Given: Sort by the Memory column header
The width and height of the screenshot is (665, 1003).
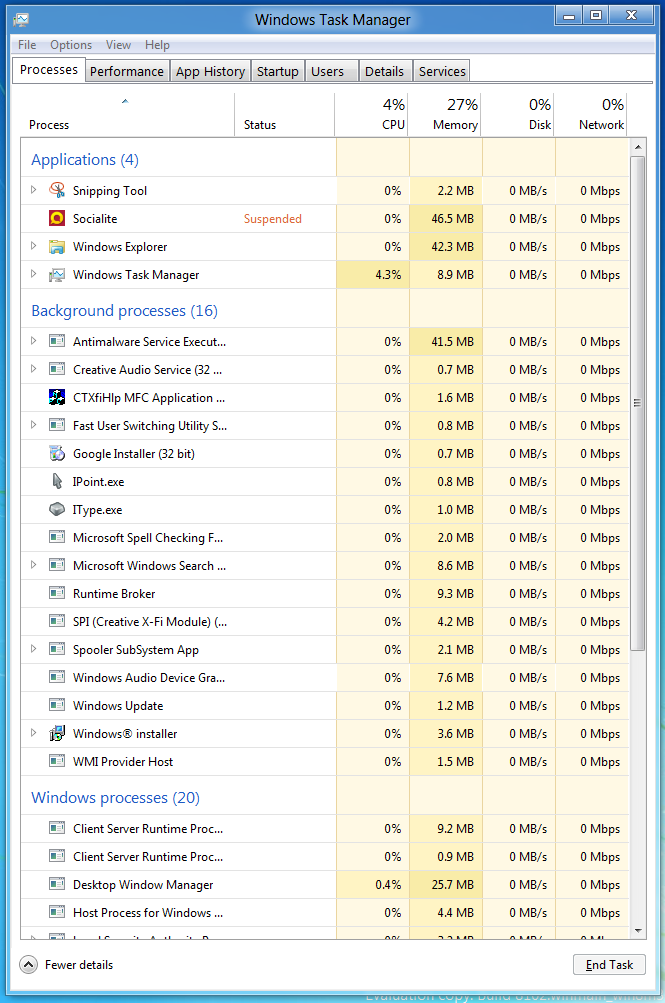Looking at the screenshot, I should coord(444,115).
